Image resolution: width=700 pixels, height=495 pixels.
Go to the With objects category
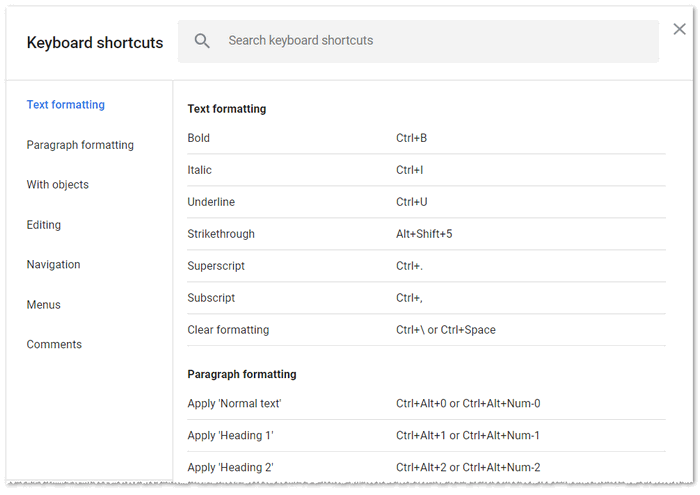(x=58, y=185)
